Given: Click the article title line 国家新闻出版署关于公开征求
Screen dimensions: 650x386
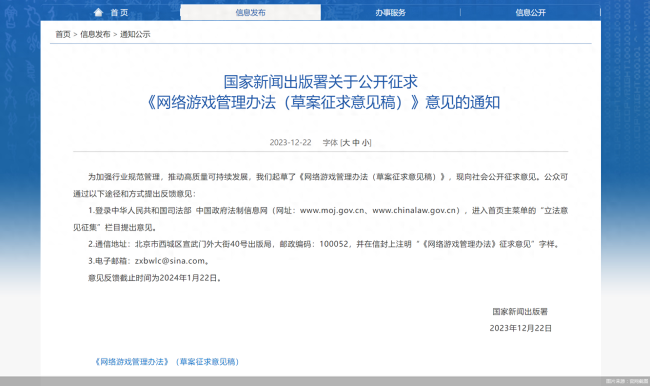Looking at the screenshot, I should pyautogui.click(x=320, y=82).
